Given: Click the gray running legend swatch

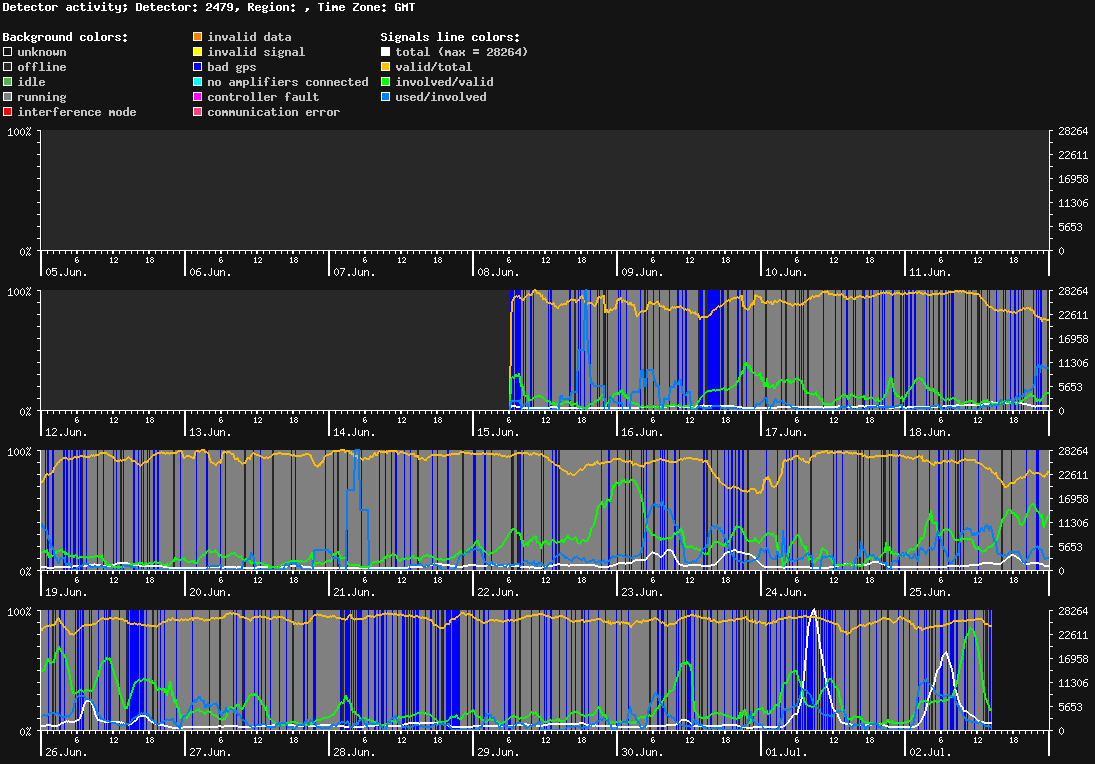Looking at the screenshot, I should tap(8, 97).
